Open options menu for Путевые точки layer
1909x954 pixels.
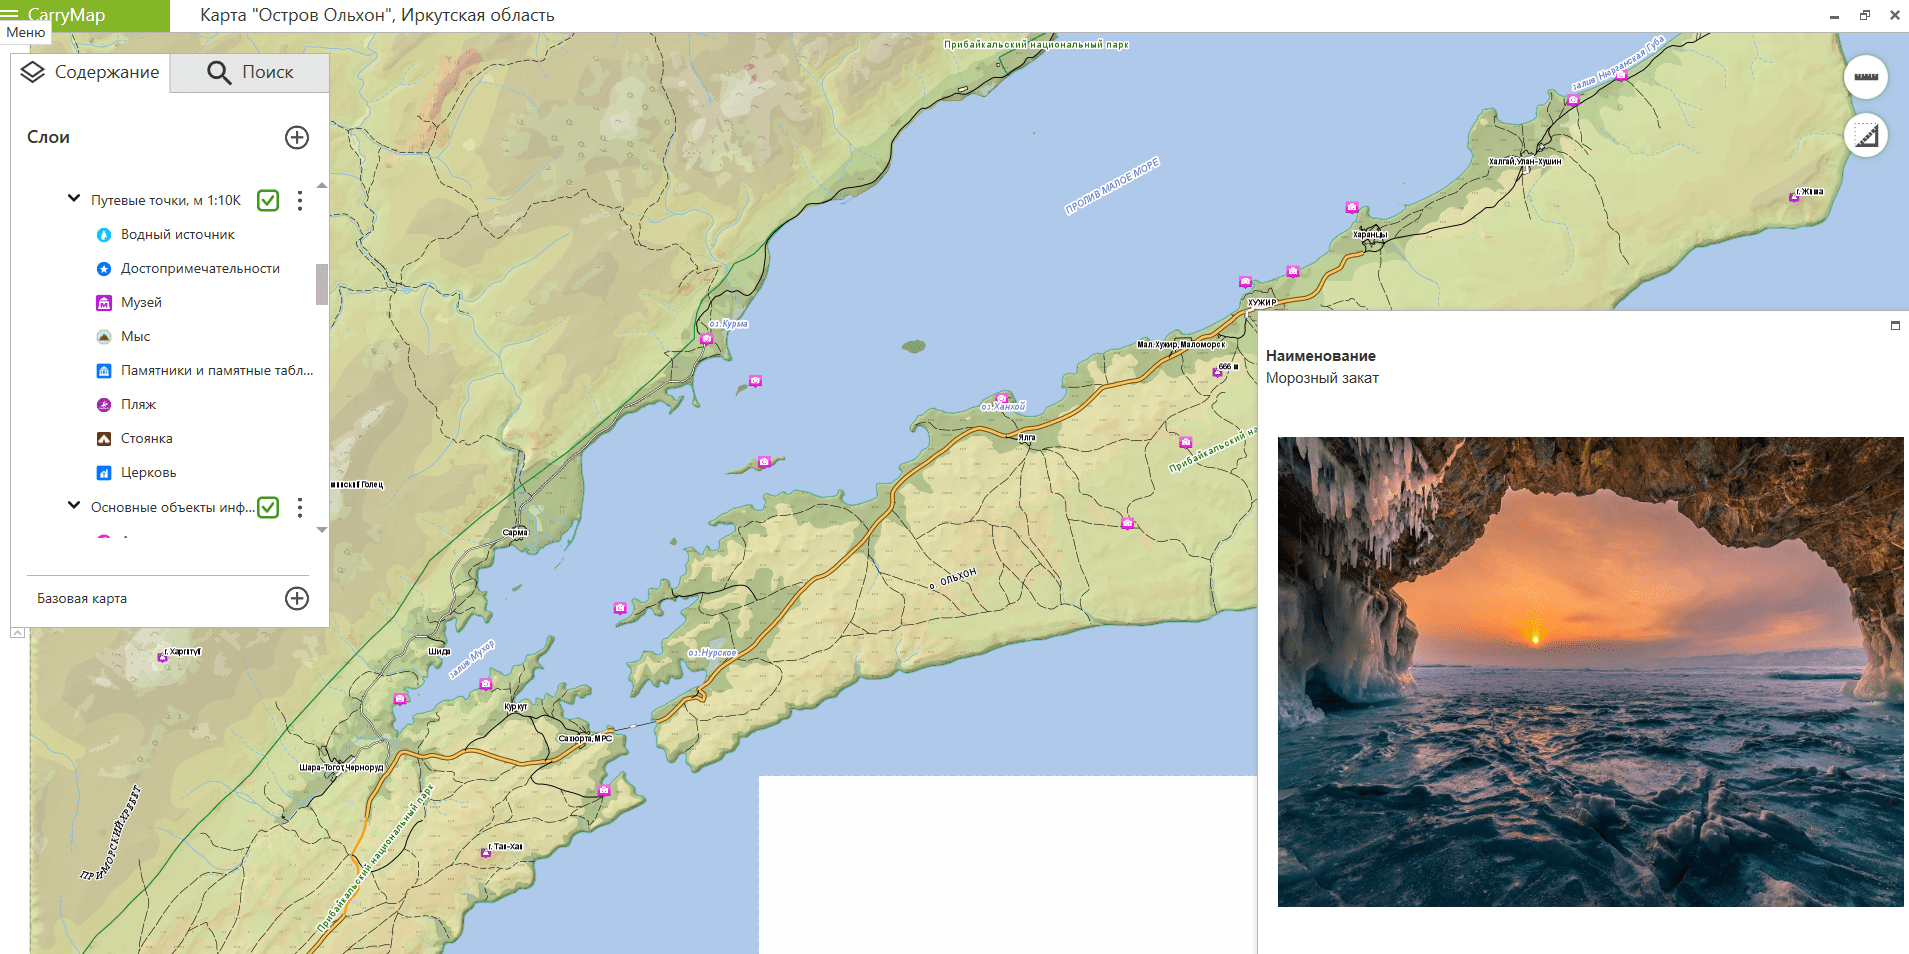tap(300, 200)
